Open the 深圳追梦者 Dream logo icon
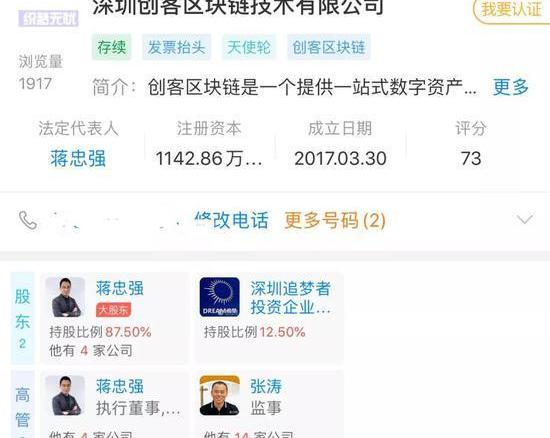The width and height of the screenshot is (550, 438). (x=220, y=297)
